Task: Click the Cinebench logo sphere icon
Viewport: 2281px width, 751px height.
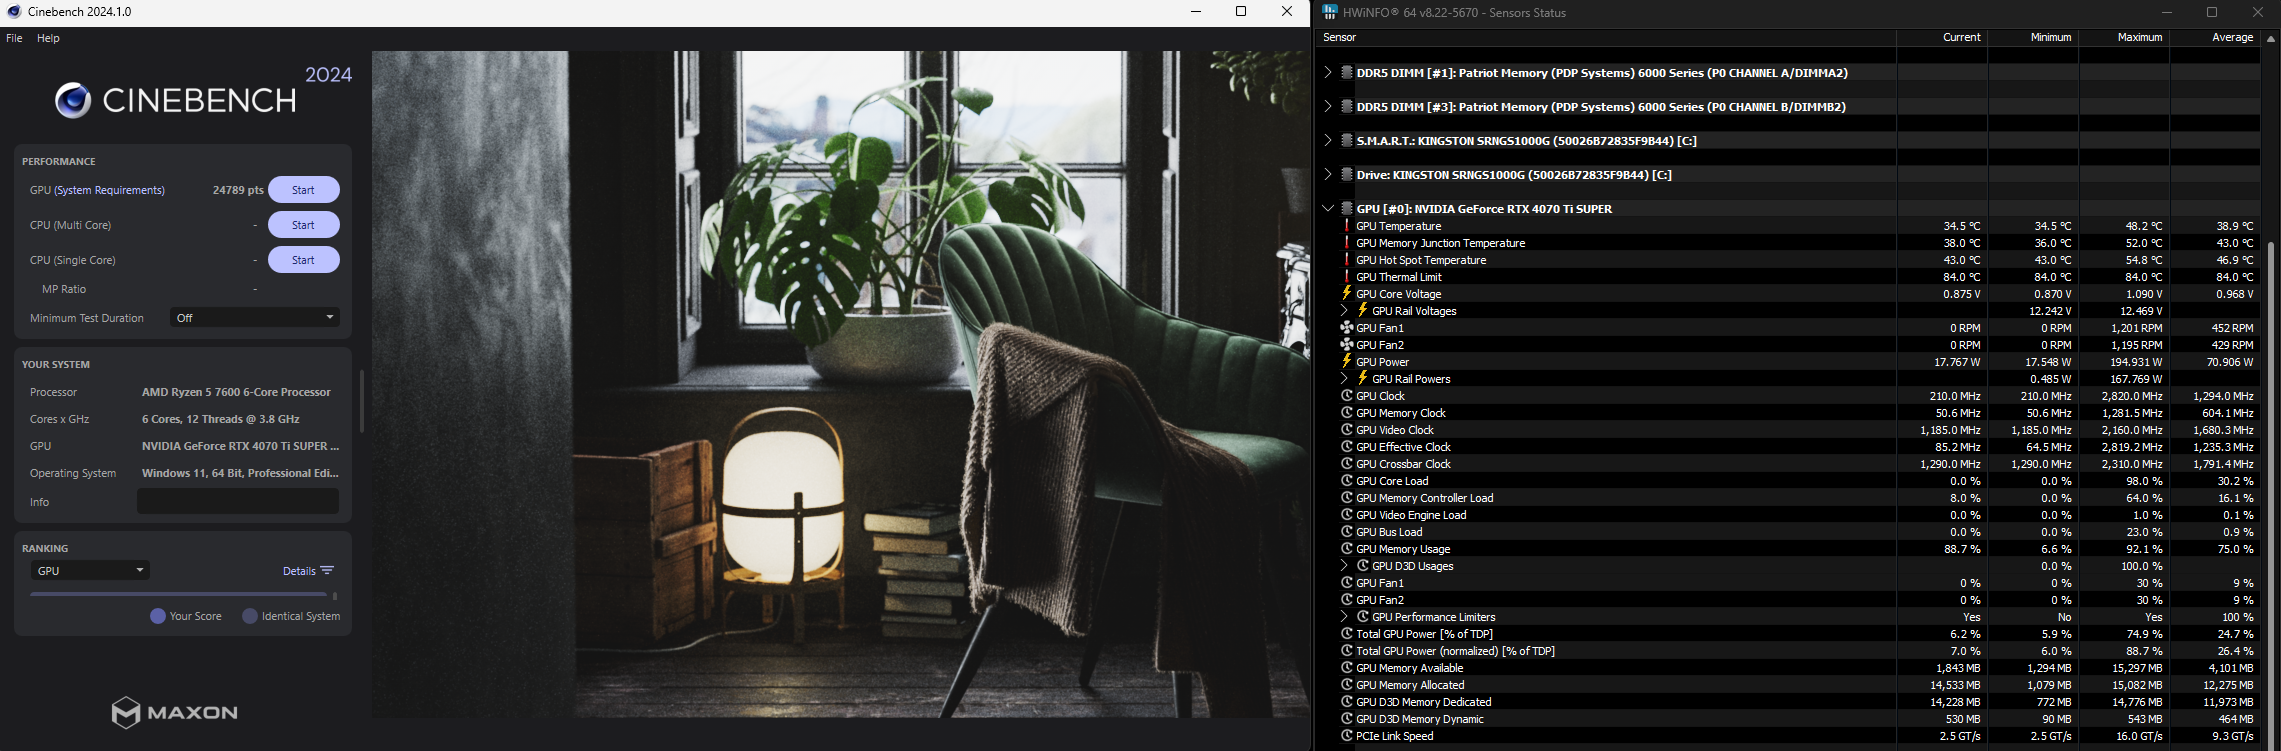Action: point(72,100)
